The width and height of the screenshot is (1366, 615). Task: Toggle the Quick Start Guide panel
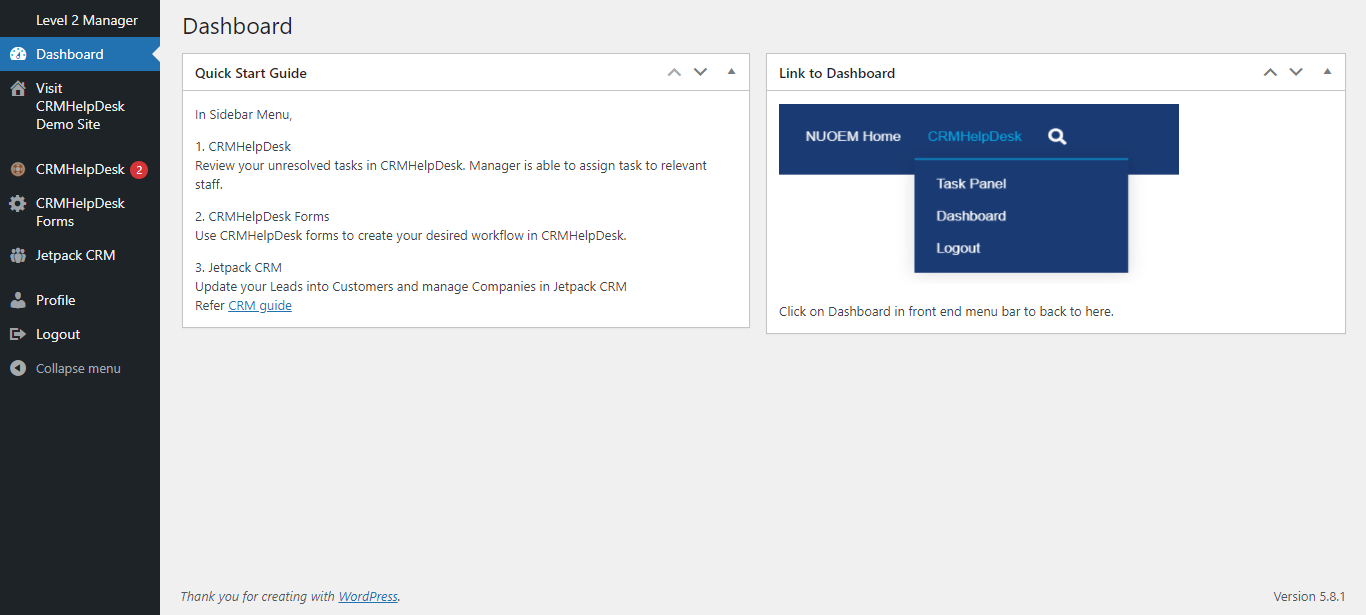pos(731,72)
